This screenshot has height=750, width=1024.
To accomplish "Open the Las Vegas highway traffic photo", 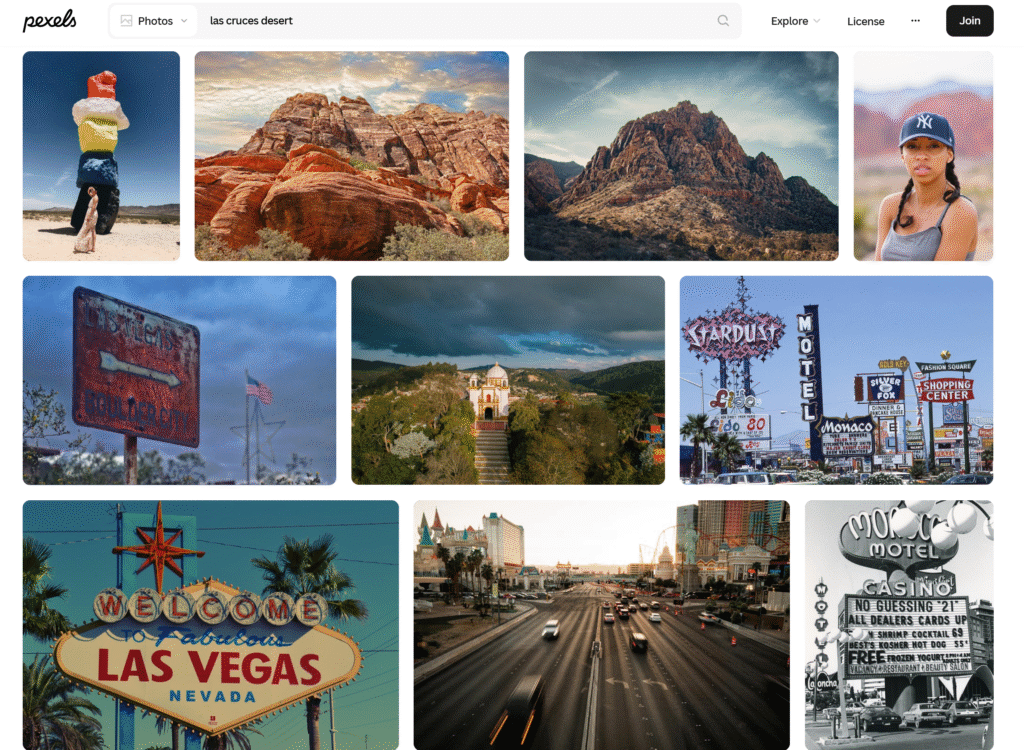I will [601, 625].
